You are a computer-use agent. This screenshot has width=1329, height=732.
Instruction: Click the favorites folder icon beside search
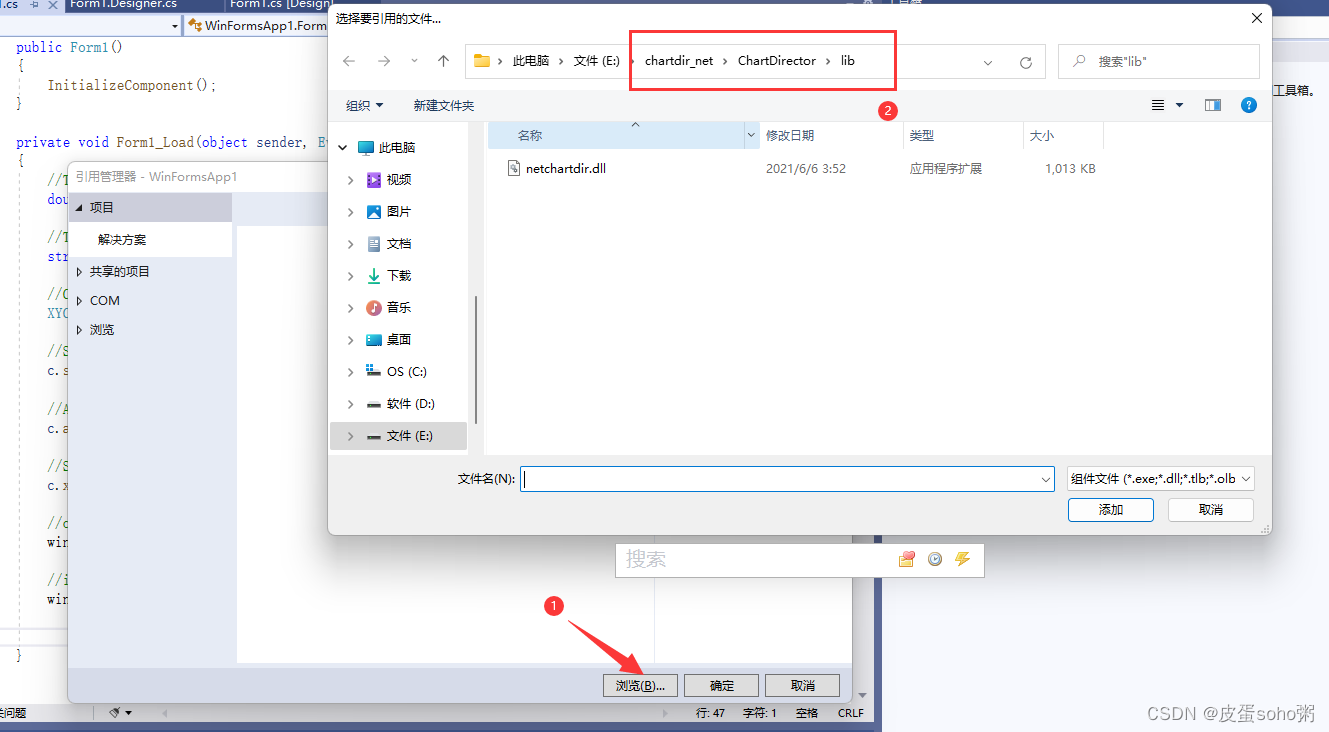click(906, 559)
